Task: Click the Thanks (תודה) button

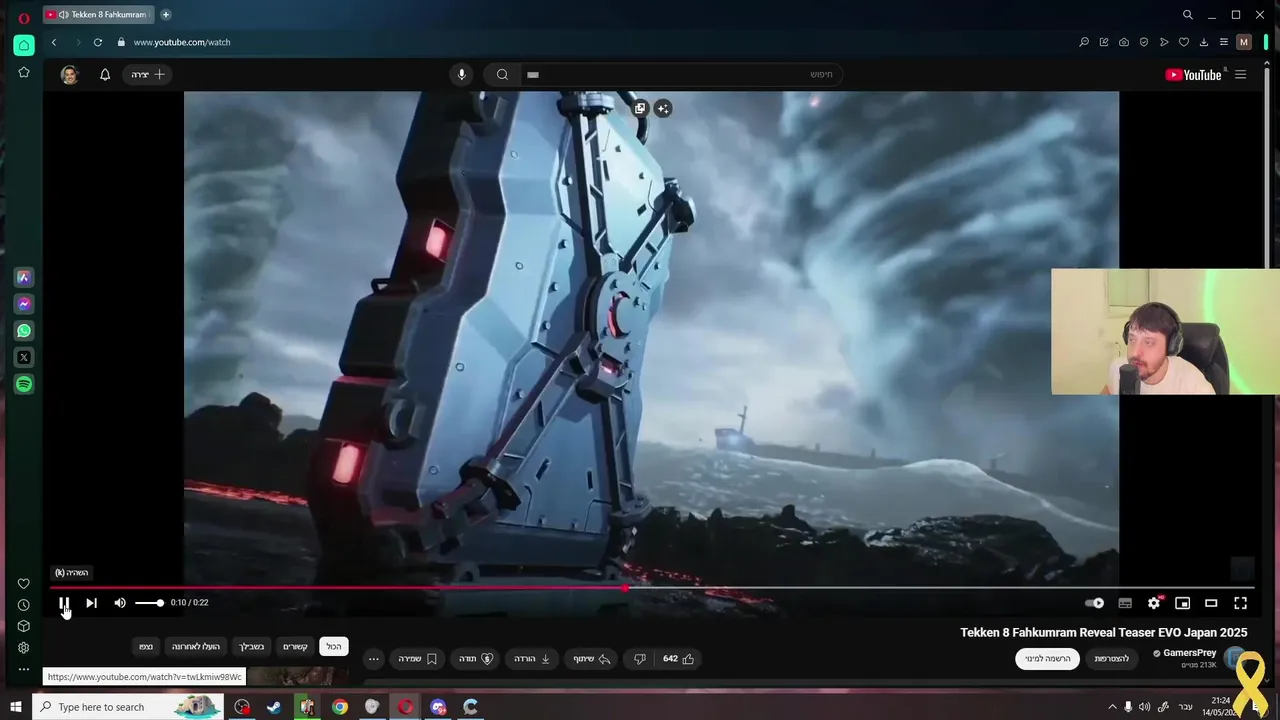Action: pyautogui.click(x=476, y=659)
